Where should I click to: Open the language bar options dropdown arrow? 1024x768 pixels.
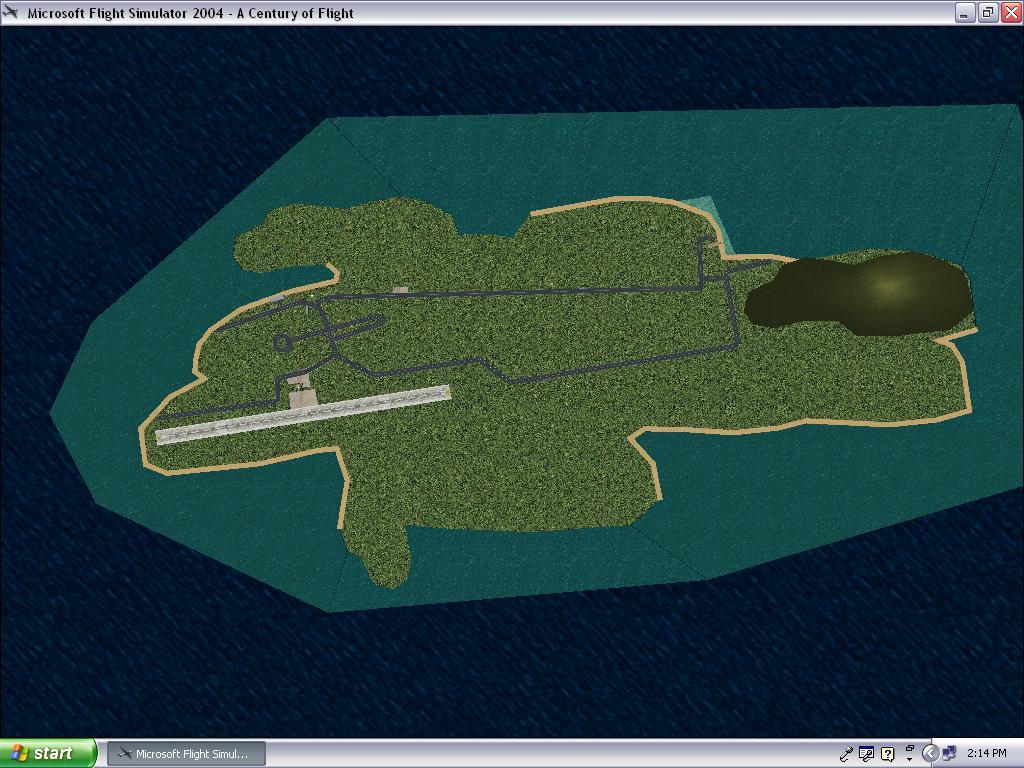909,759
